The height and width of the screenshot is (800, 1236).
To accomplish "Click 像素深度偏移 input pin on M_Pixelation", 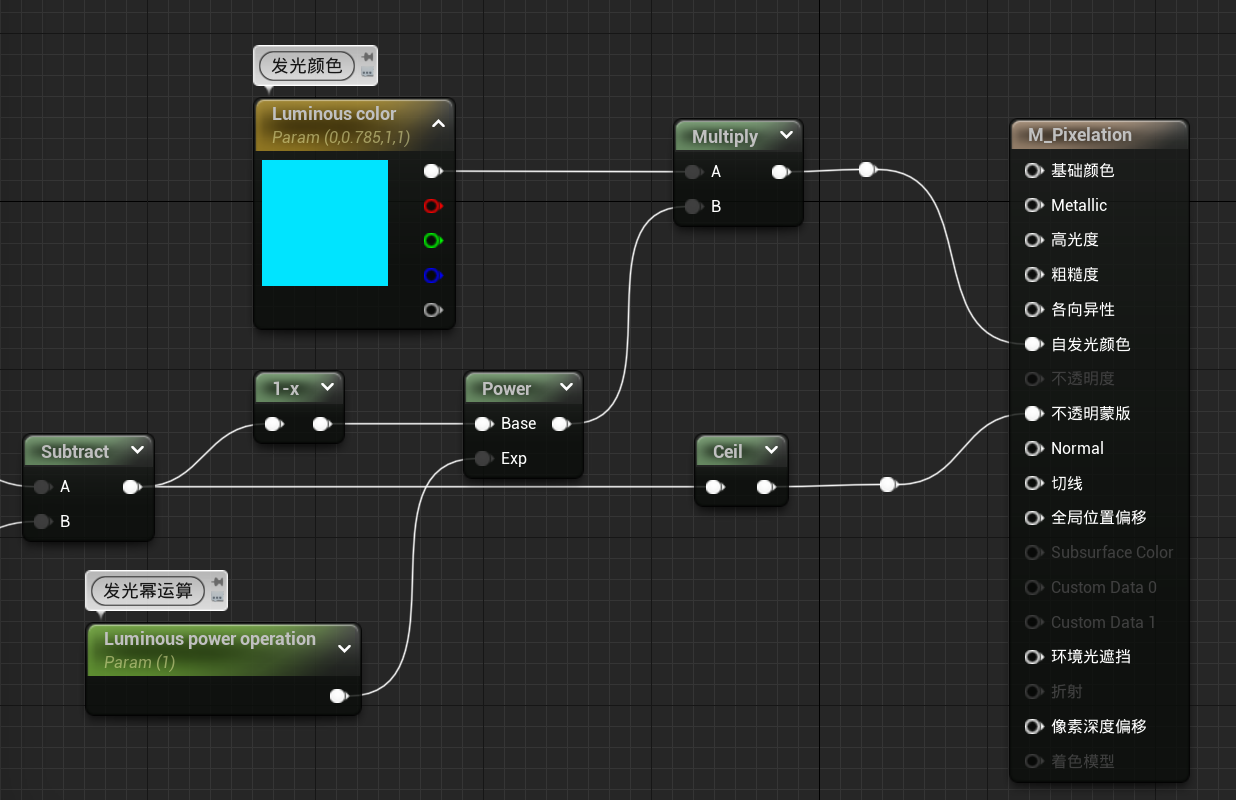I will pyautogui.click(x=1034, y=727).
